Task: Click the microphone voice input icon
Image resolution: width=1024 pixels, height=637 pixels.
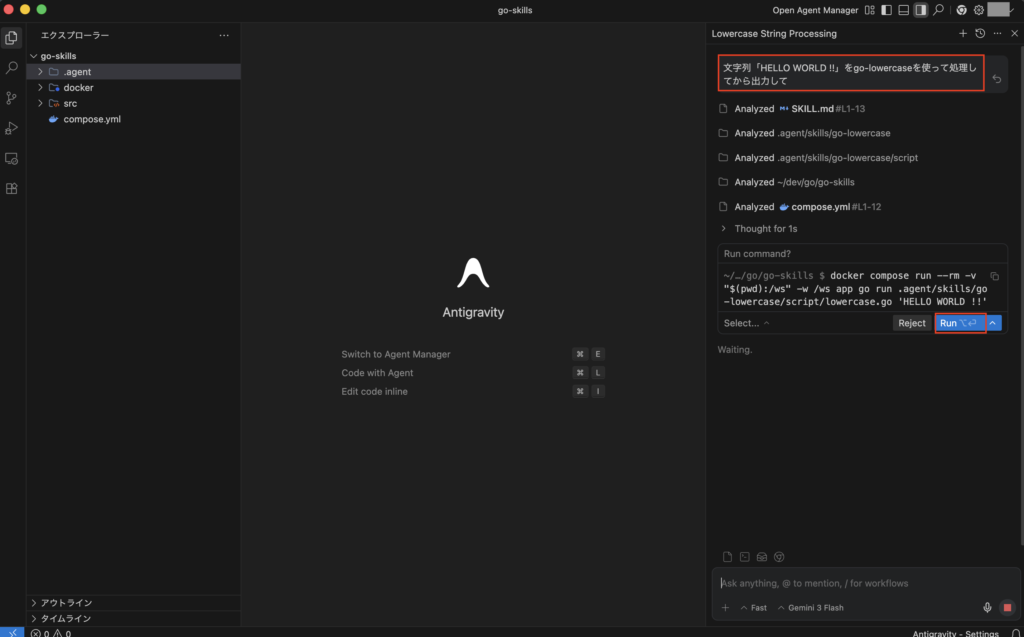Action: 987,607
